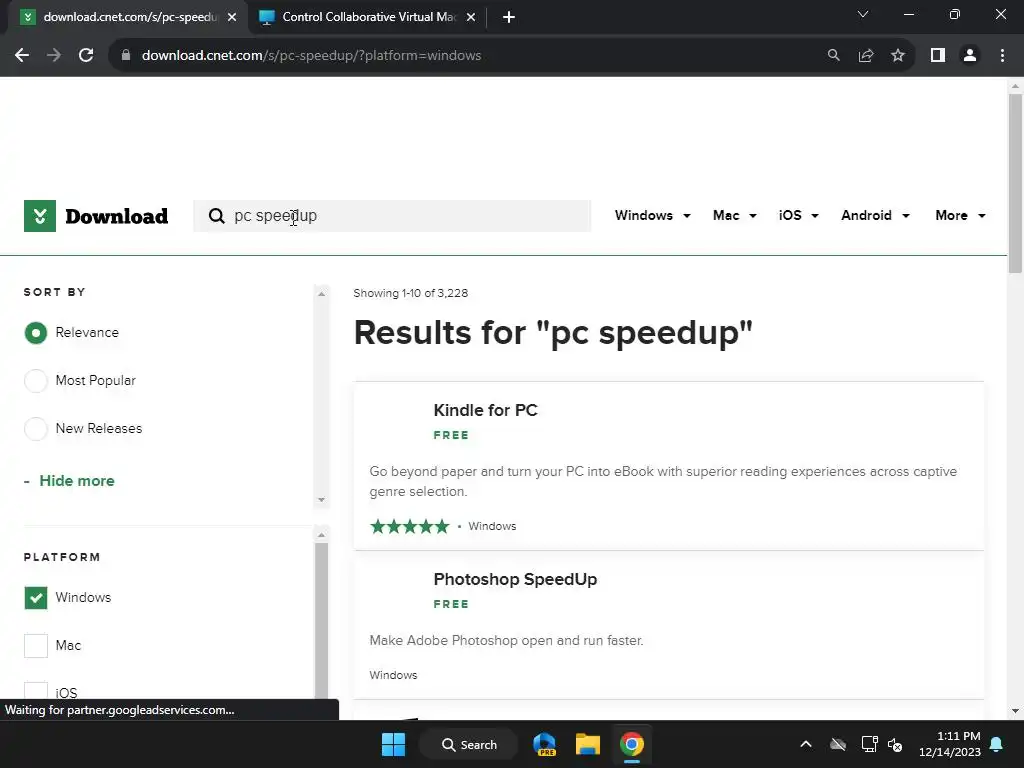Go back to the previous page
Viewport: 1024px width, 768px height.
22,56
